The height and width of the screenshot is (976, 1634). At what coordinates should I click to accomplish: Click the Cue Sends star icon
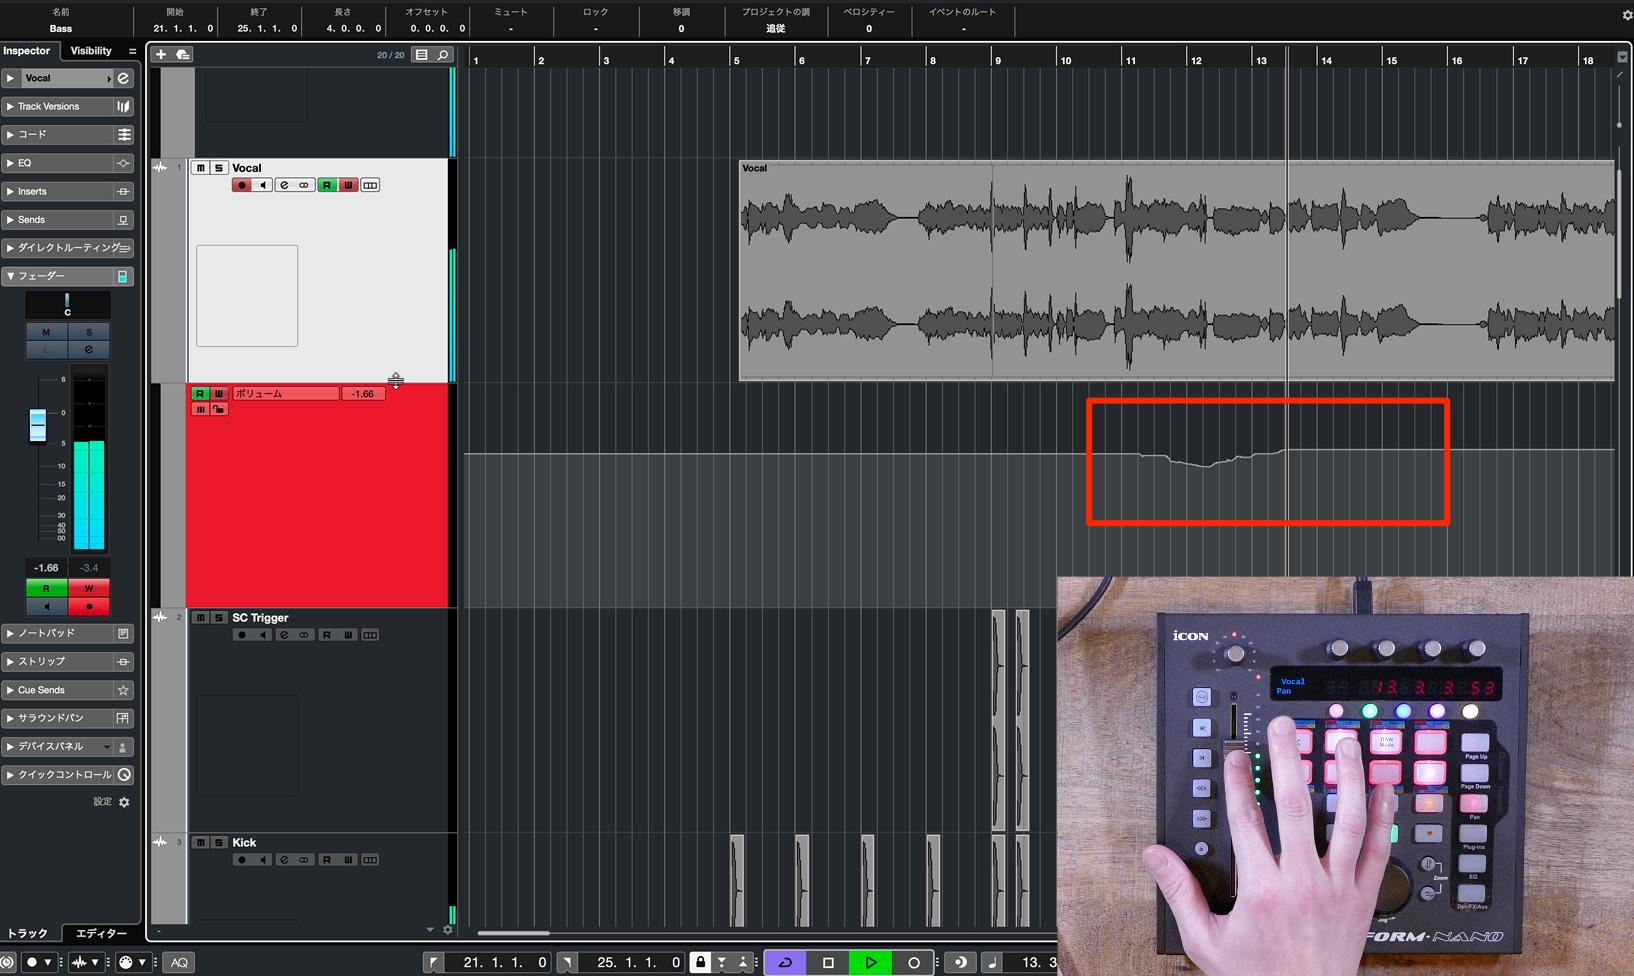click(124, 690)
